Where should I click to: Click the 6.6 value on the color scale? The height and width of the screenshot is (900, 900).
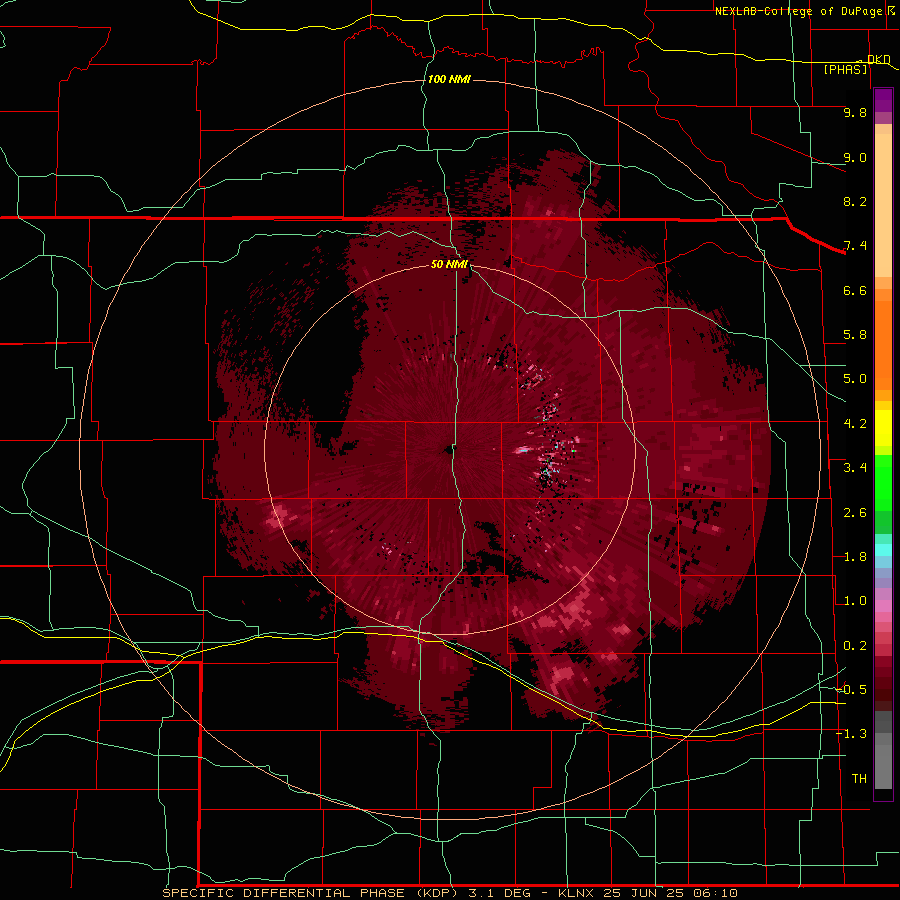[855, 290]
